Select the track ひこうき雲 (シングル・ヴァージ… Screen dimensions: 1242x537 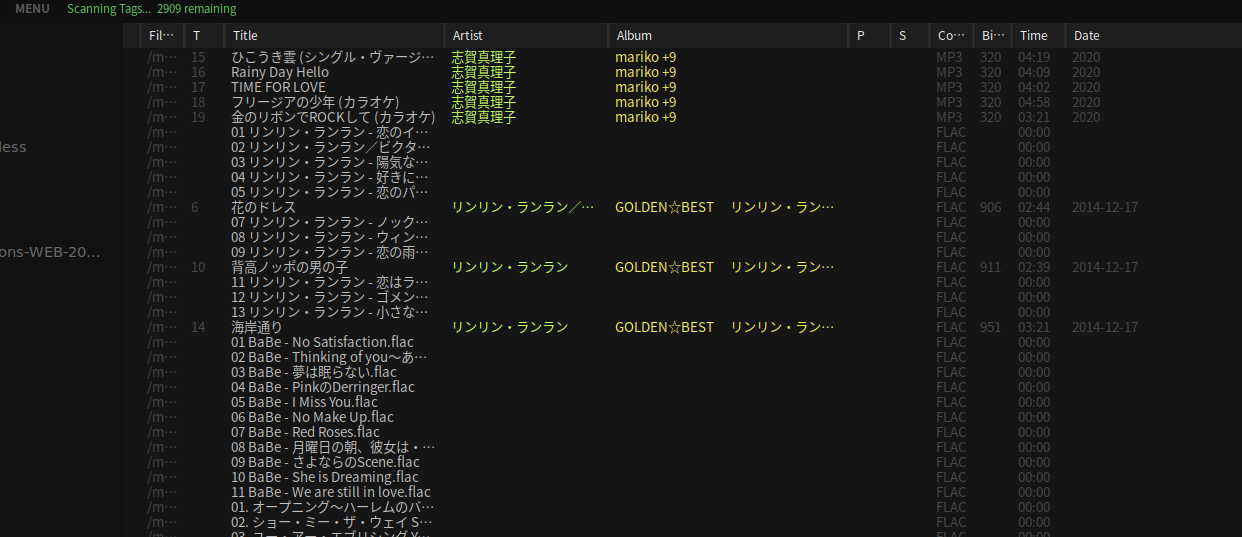coord(333,57)
